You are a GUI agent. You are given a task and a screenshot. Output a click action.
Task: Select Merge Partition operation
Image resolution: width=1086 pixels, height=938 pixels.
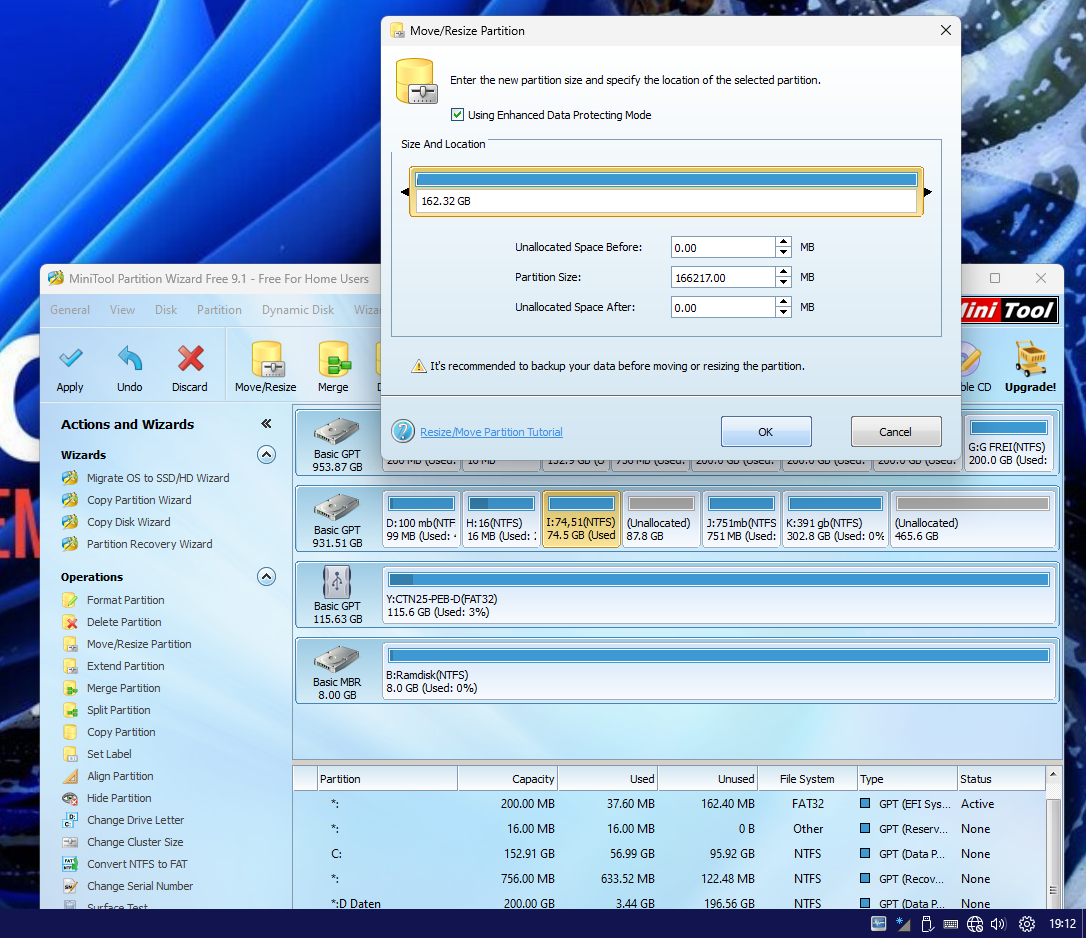coord(123,688)
